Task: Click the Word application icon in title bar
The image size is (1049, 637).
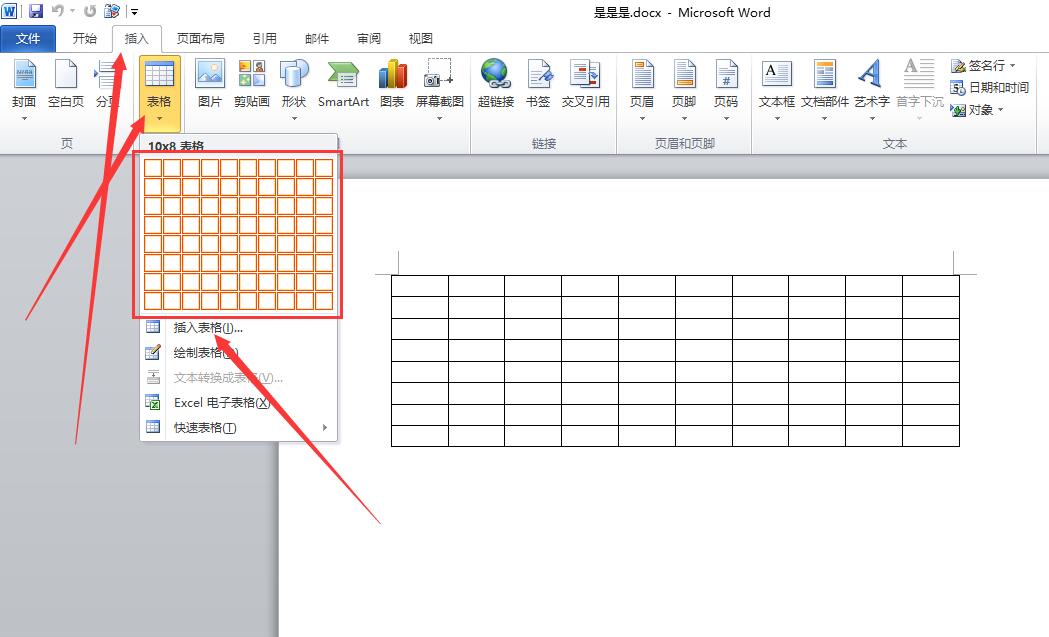Action: pos(9,11)
